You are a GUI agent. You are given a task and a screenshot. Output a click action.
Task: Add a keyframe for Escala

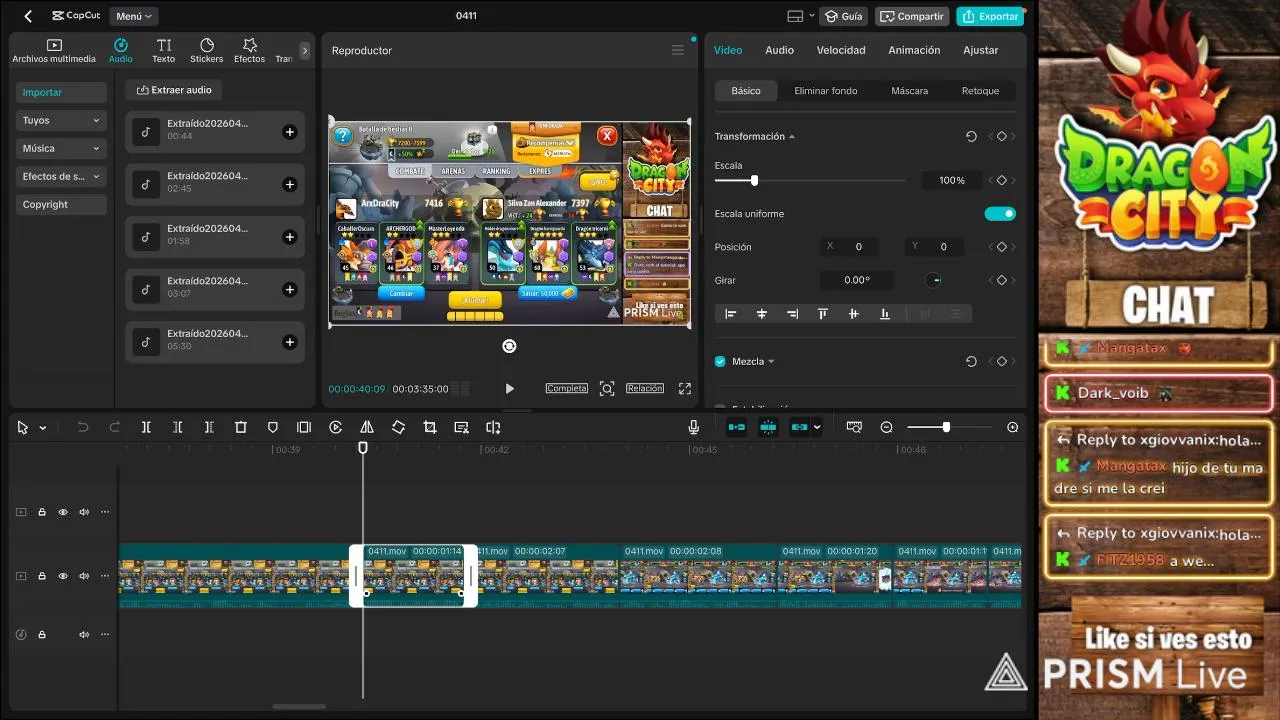coord(1001,180)
